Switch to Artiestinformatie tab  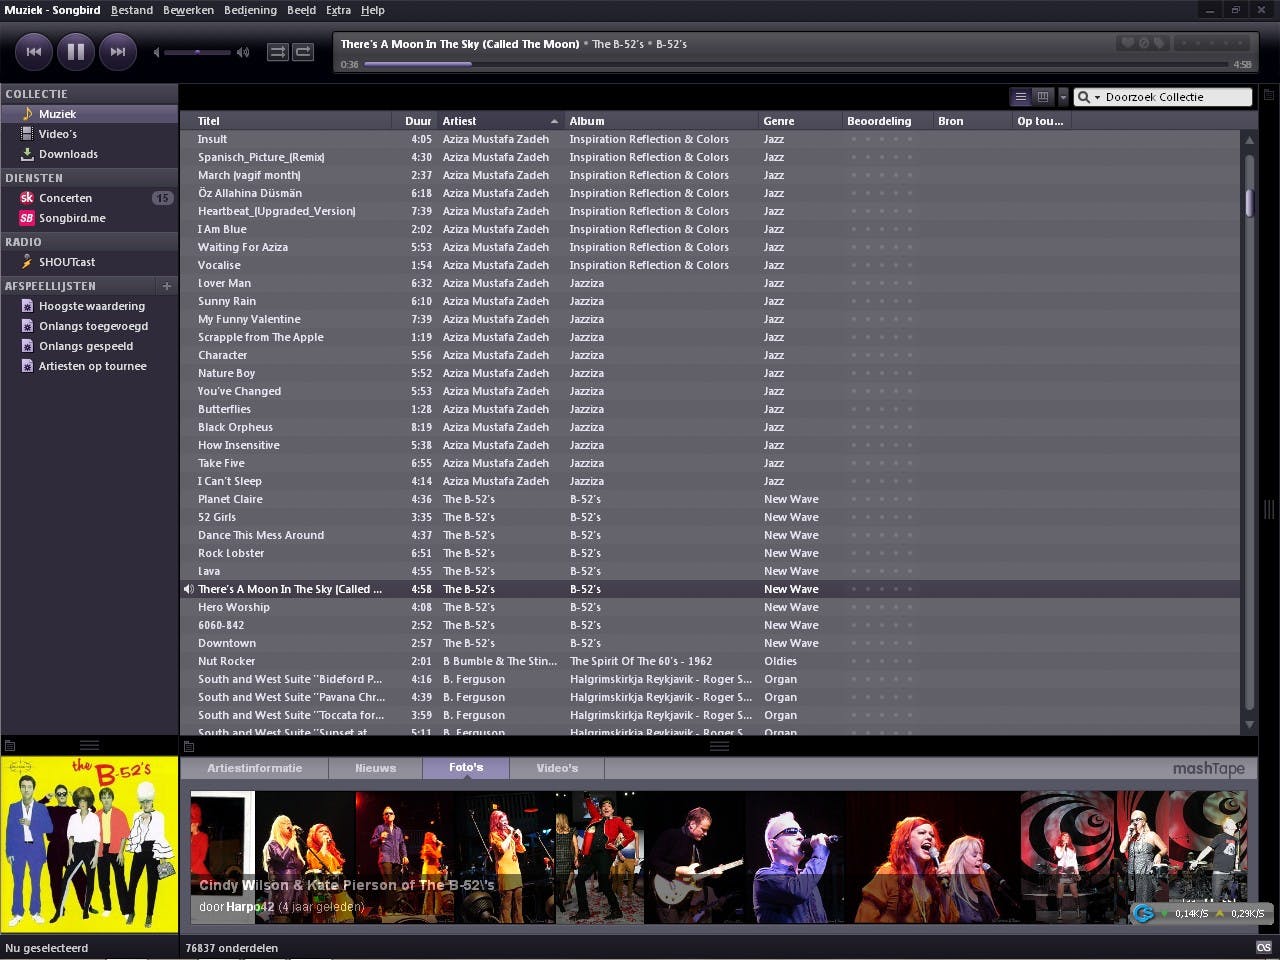[x=254, y=768]
